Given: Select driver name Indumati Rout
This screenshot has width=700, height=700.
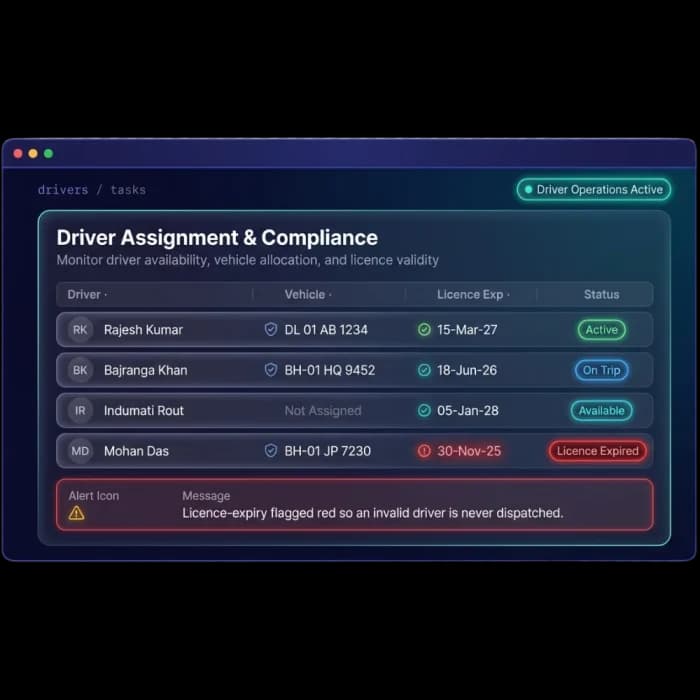Looking at the screenshot, I should (144, 411).
